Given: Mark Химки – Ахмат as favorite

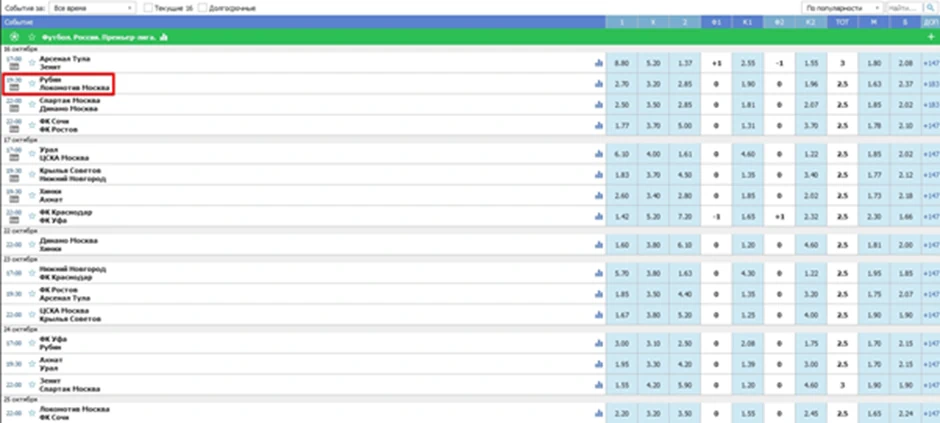Looking at the screenshot, I should point(32,195).
